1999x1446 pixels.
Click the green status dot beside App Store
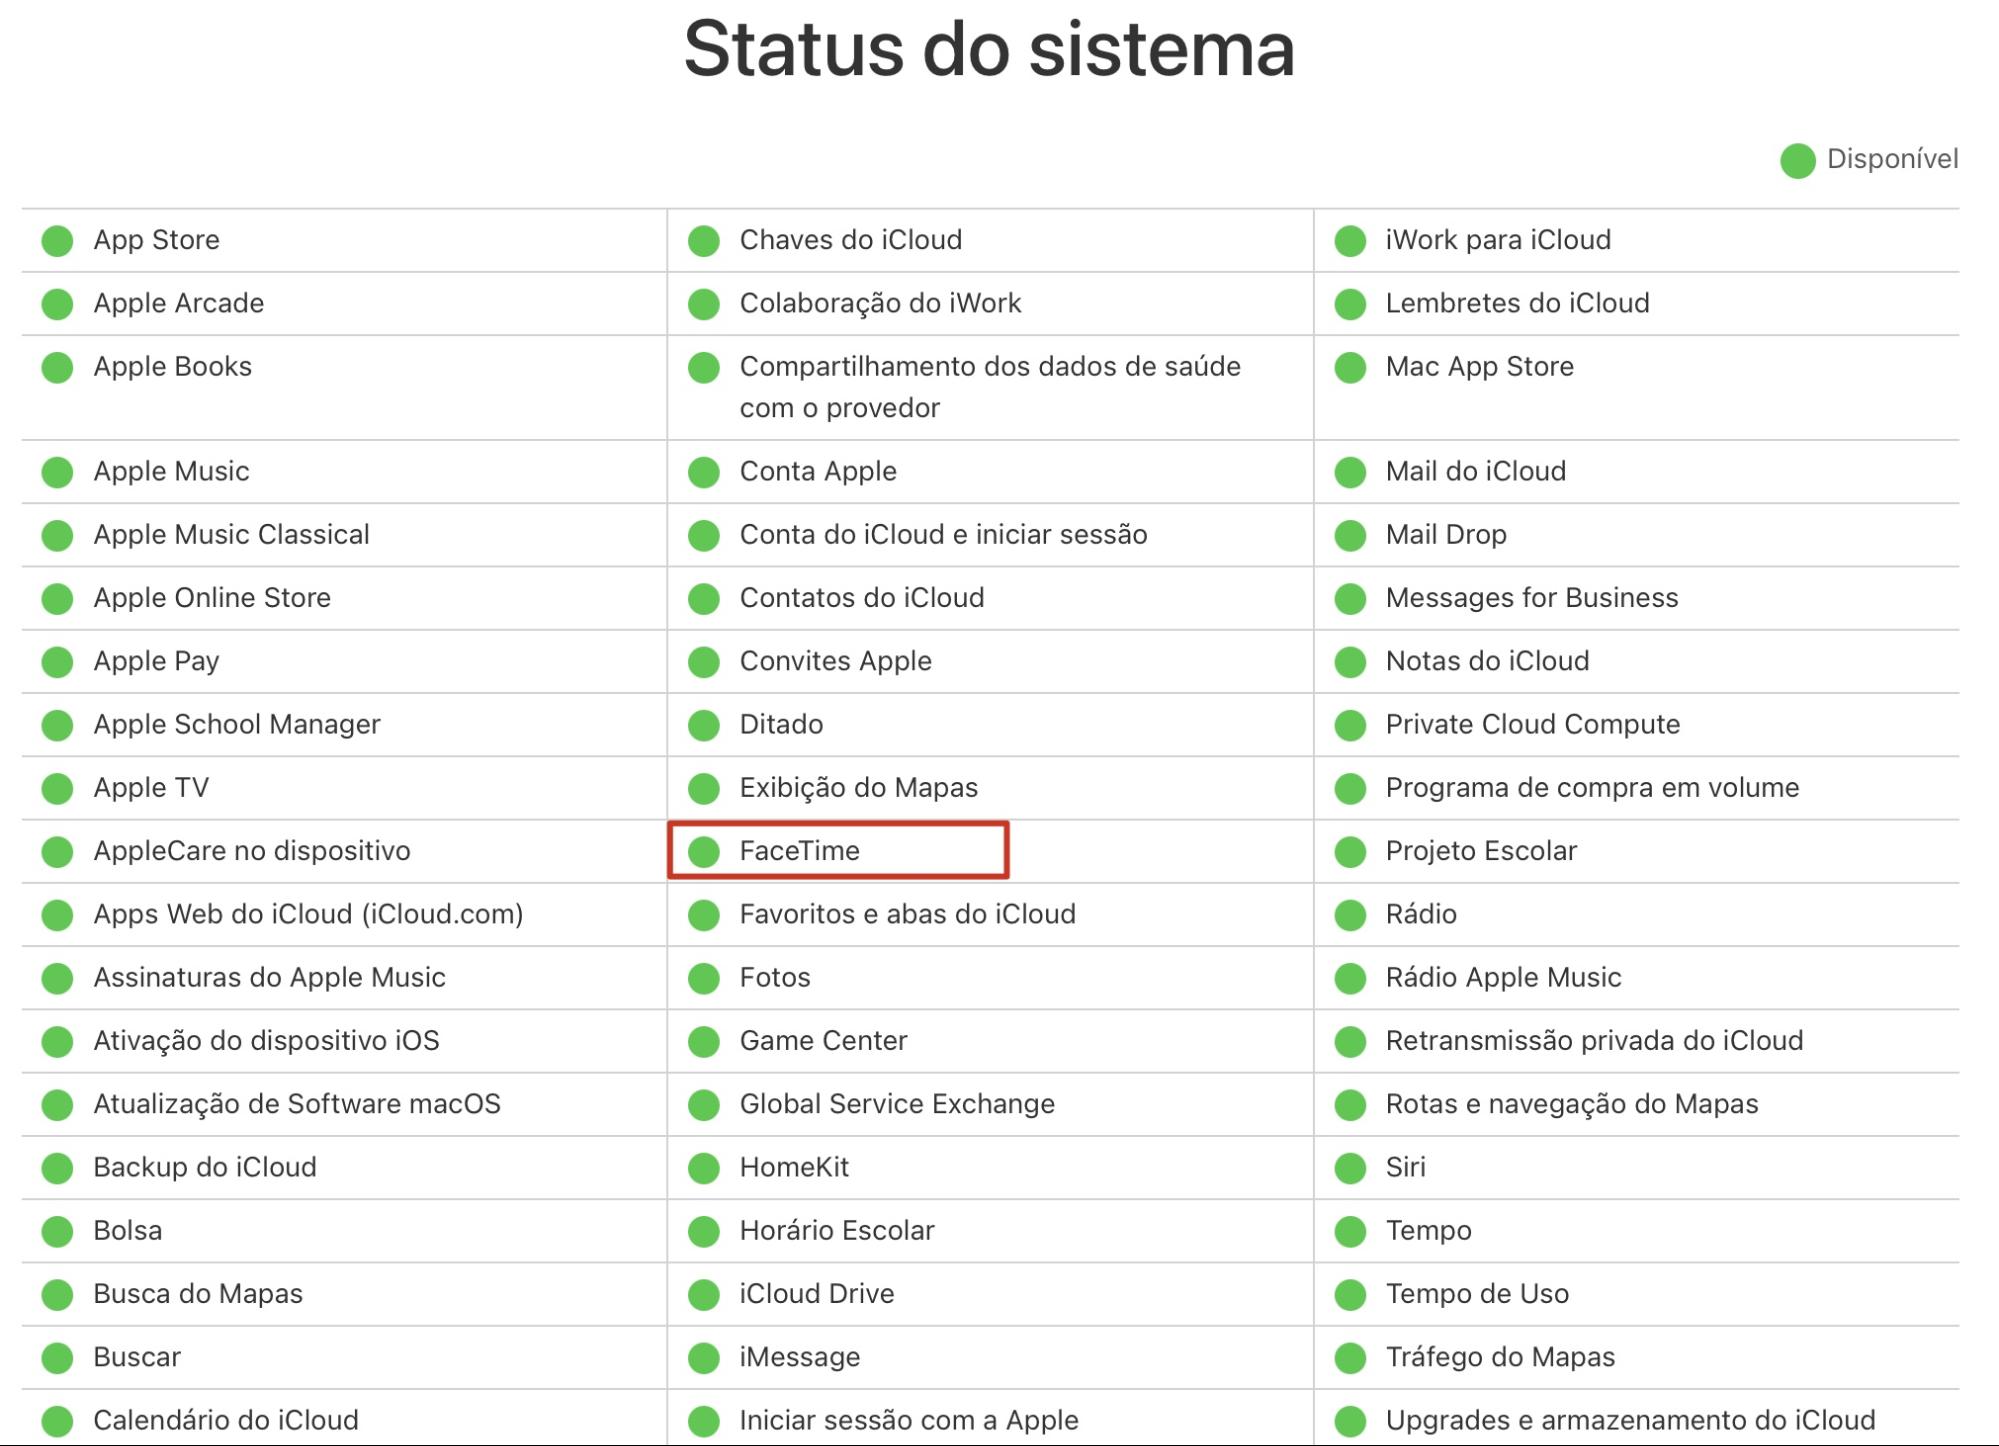coord(57,239)
